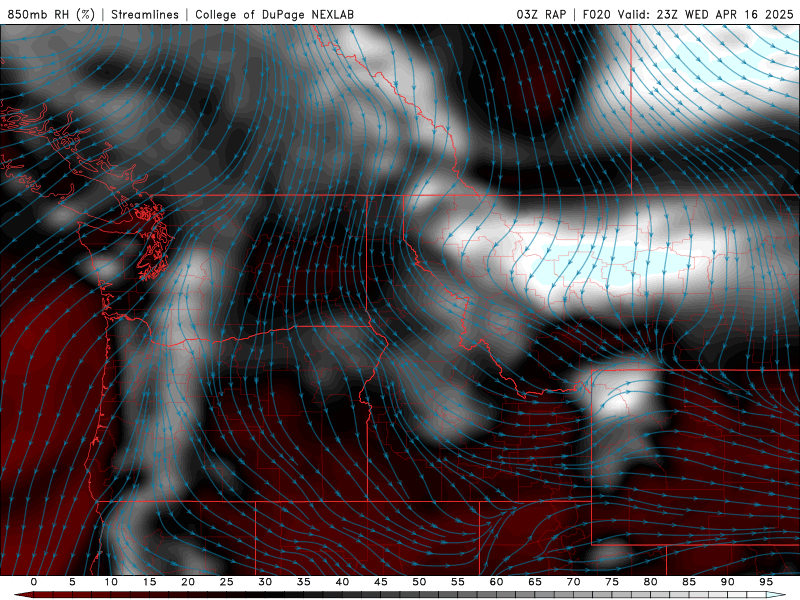Click the color bar value 80
This screenshot has width=800, height=600.
point(651,582)
